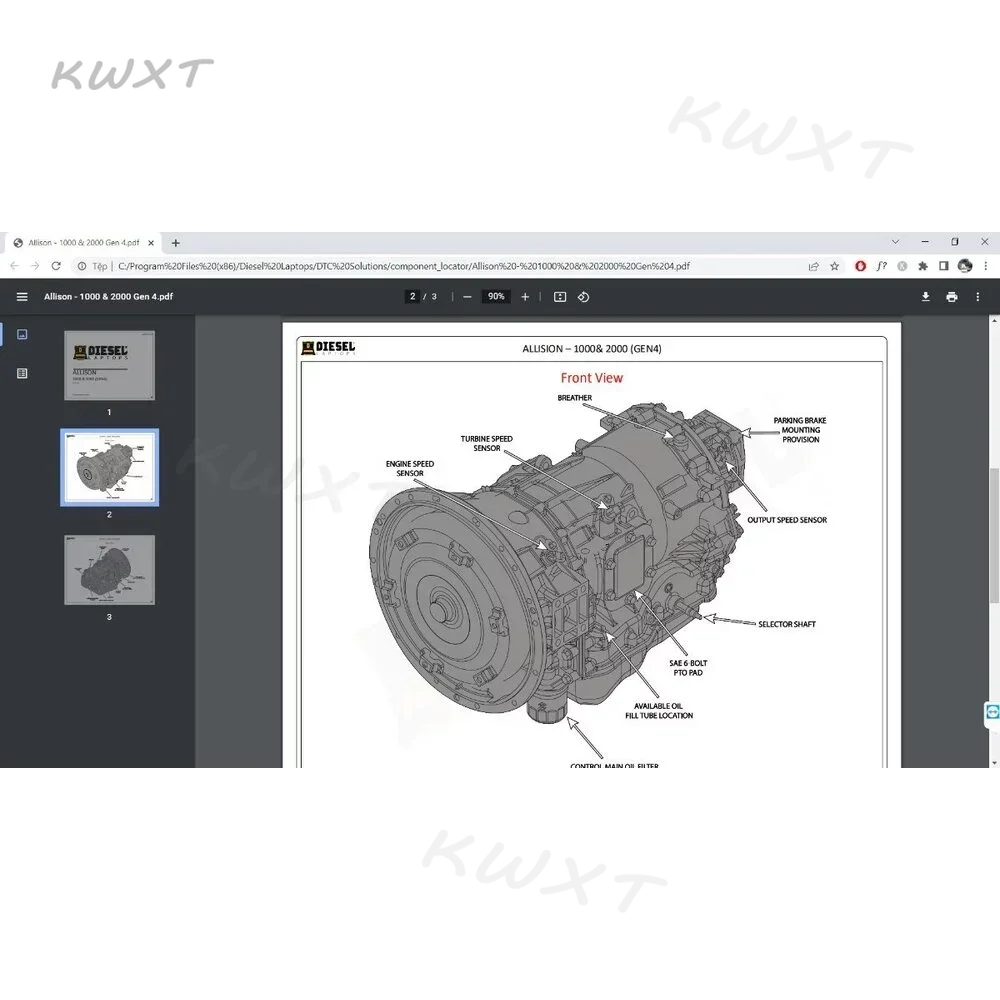Click the TURBINE SPEED SENSOR label
This screenshot has height=1000, width=1000.
pyautogui.click(x=487, y=443)
